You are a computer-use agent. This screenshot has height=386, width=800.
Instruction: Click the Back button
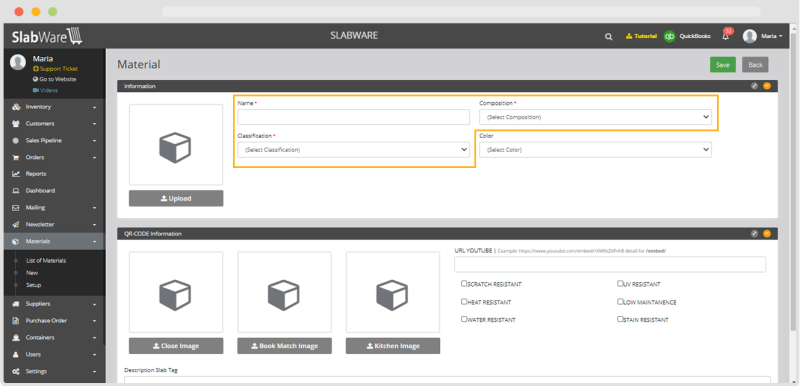(x=755, y=65)
